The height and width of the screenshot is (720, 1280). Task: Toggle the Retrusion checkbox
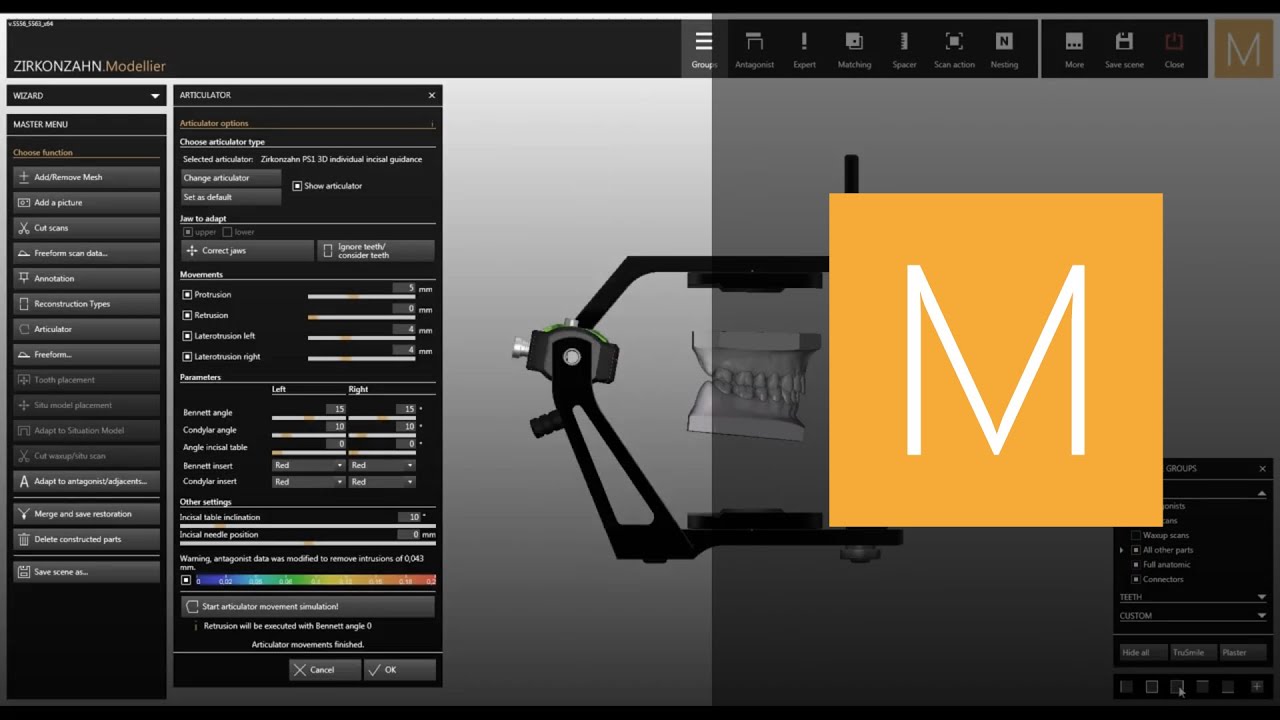click(x=187, y=315)
